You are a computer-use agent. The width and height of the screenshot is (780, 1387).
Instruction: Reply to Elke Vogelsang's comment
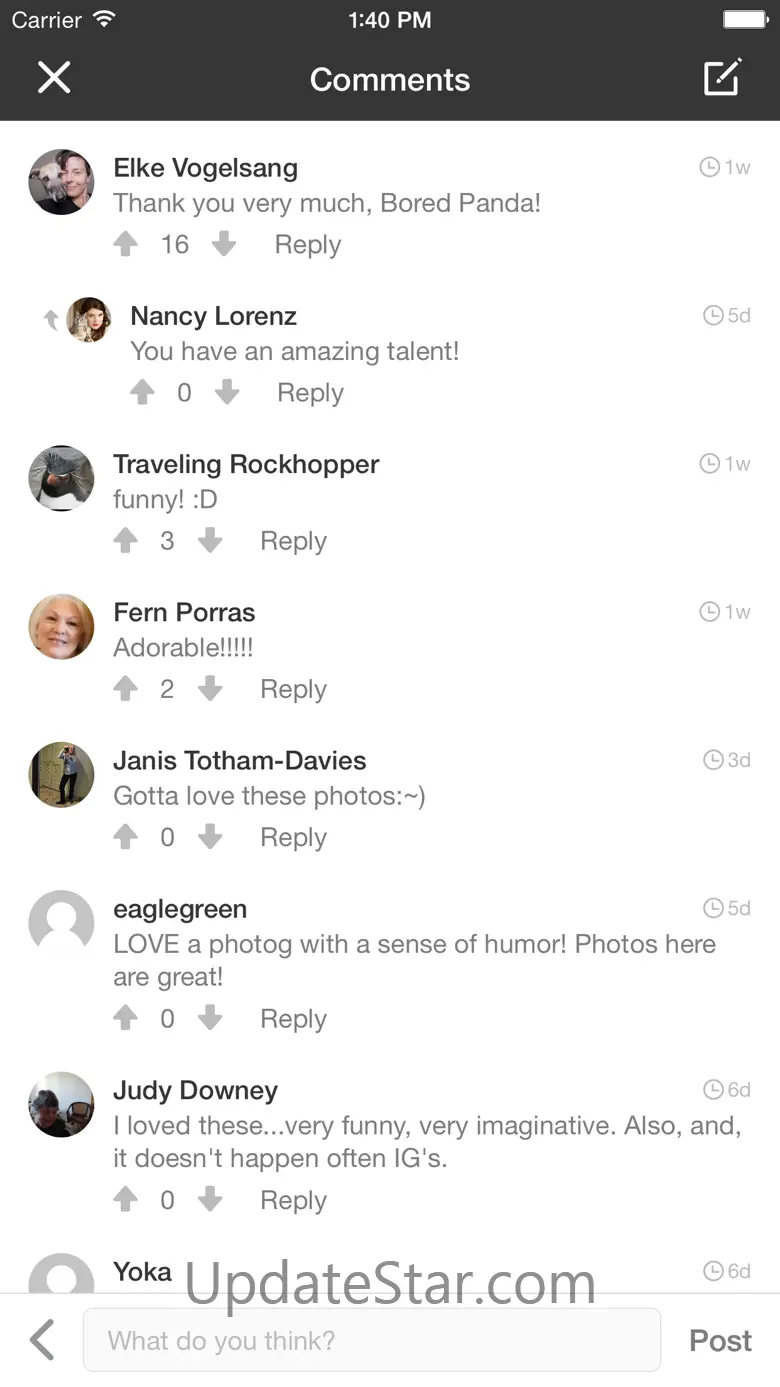pyautogui.click(x=308, y=245)
